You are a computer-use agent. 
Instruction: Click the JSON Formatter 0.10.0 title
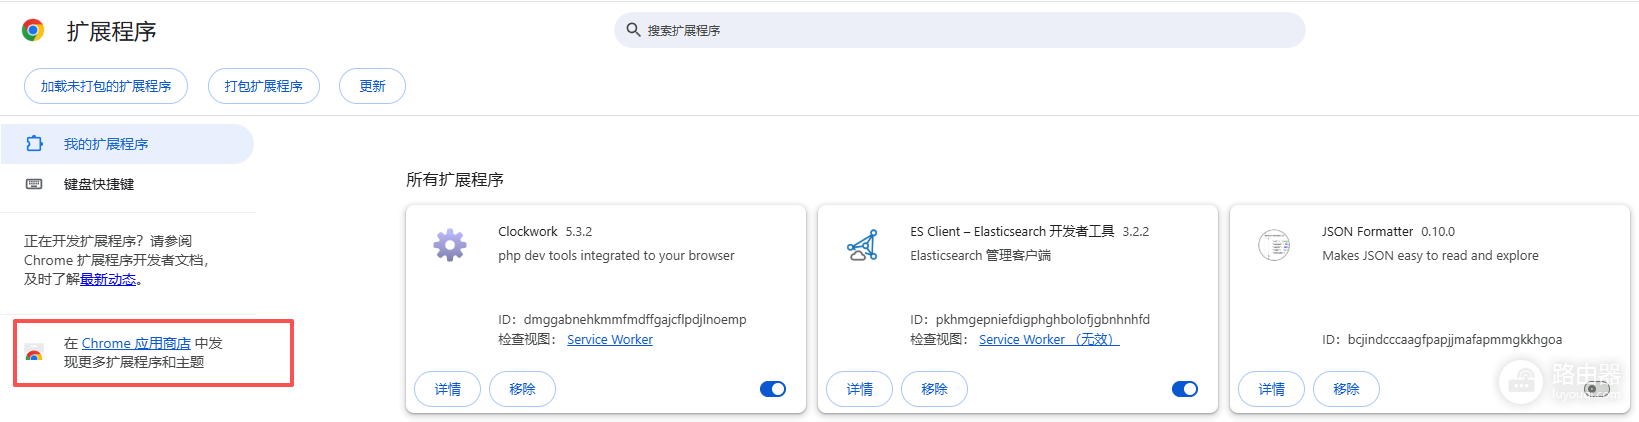coord(1388,231)
